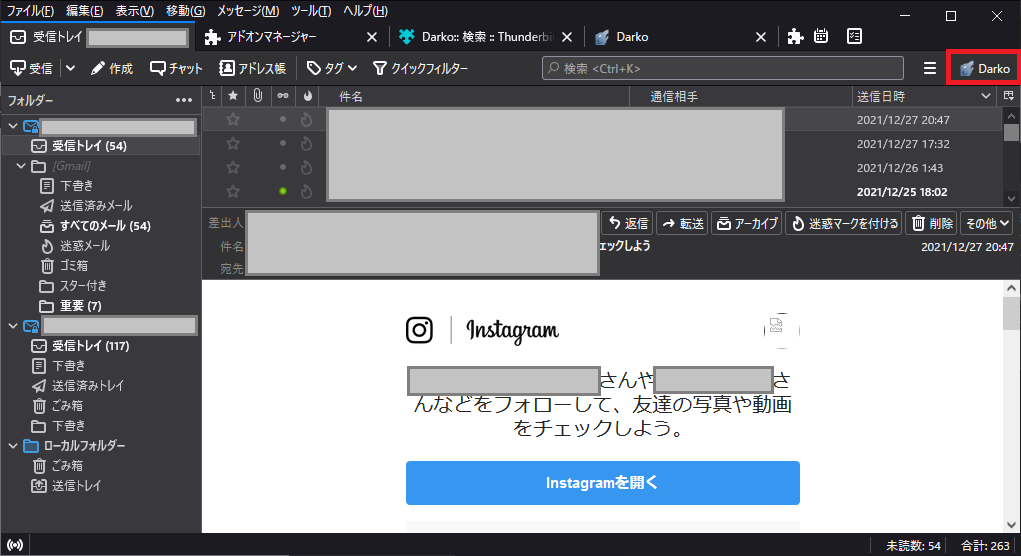Close the アドオンマネージャー tab
This screenshot has height=556, width=1021.
(372, 37)
